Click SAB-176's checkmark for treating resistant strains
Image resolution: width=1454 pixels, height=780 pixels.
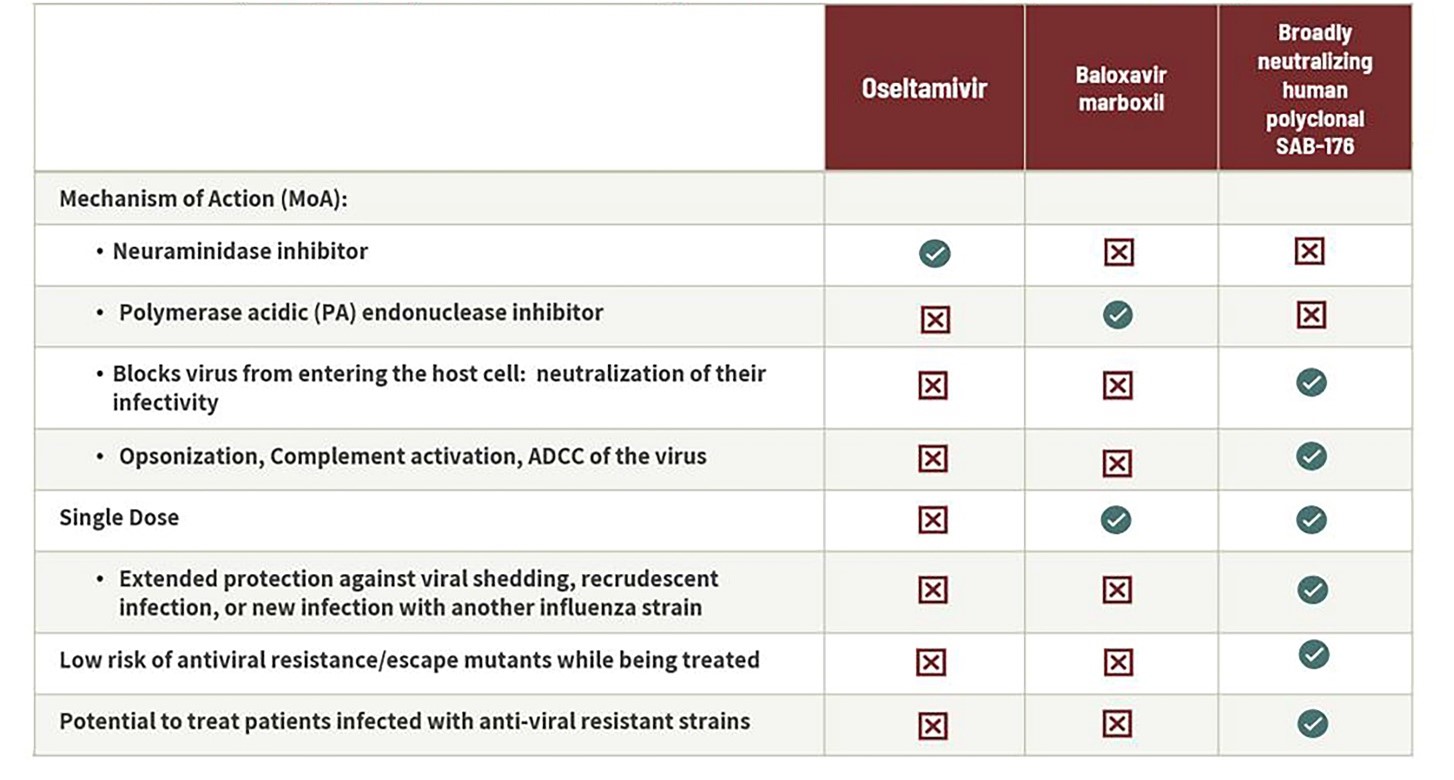coord(1312,723)
